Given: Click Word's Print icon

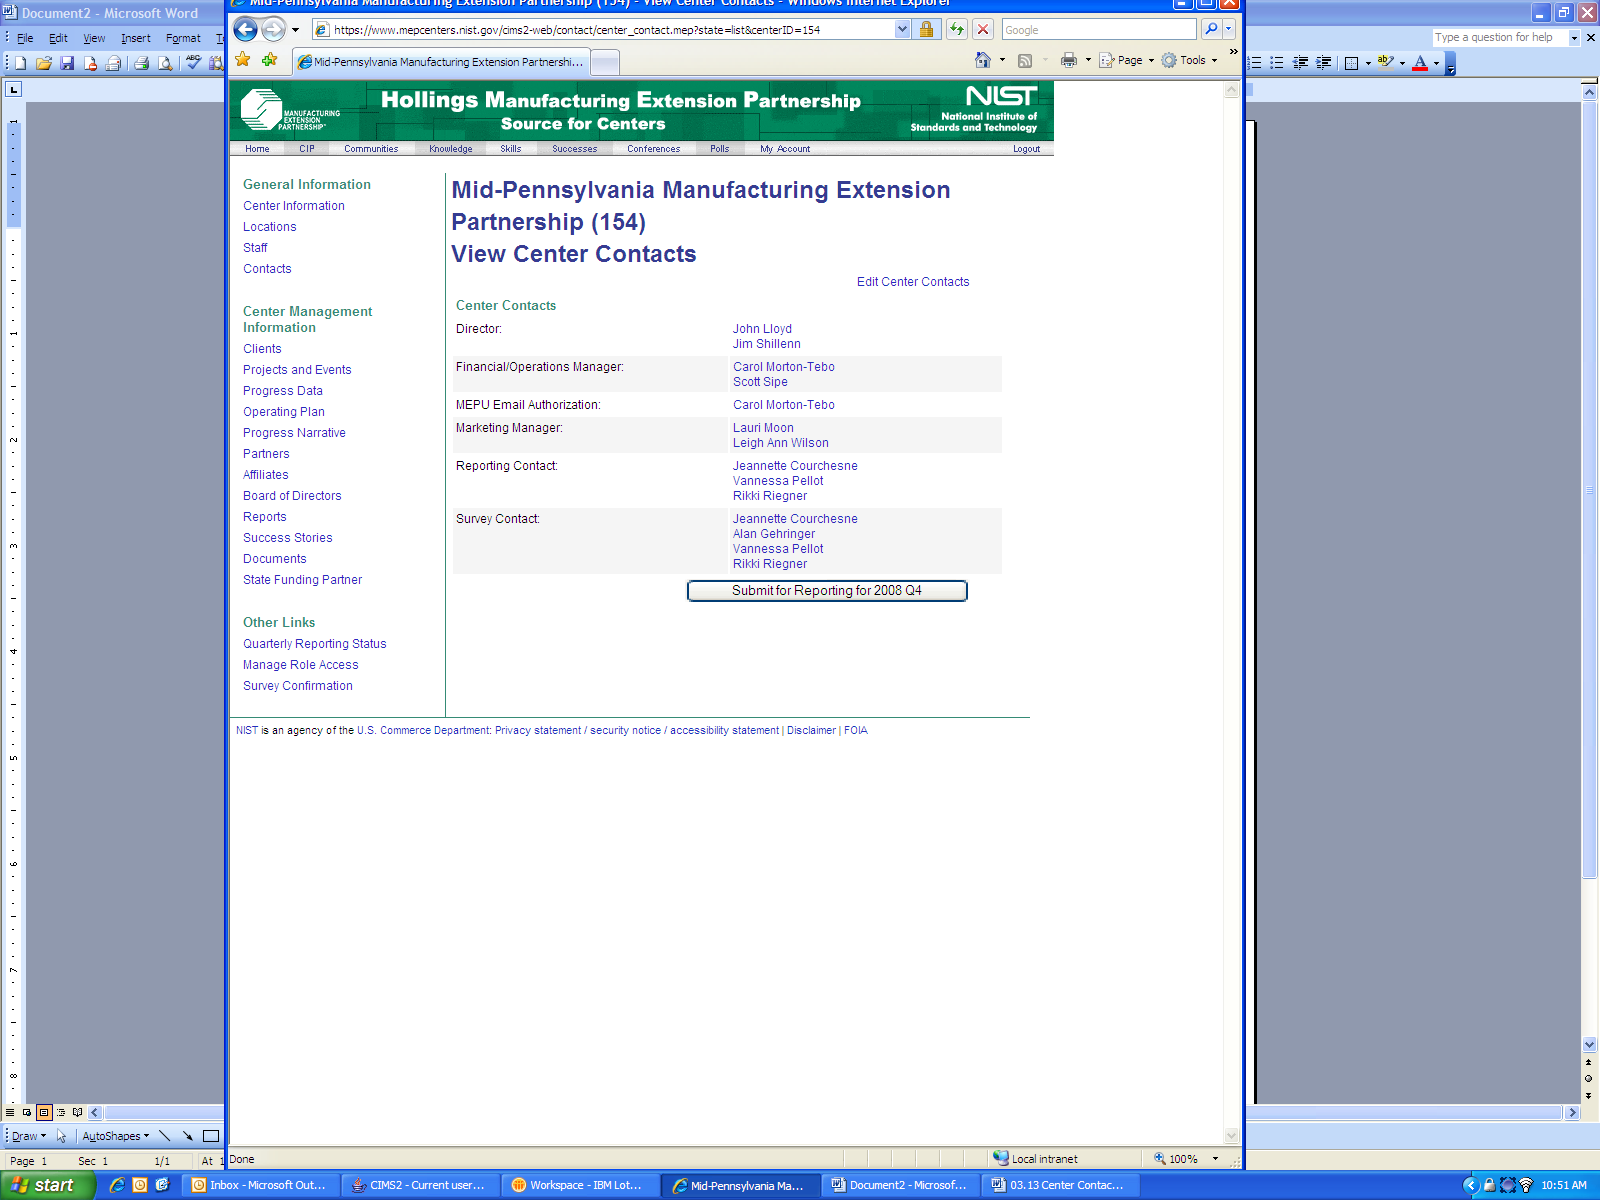Looking at the screenshot, I should click(x=141, y=63).
